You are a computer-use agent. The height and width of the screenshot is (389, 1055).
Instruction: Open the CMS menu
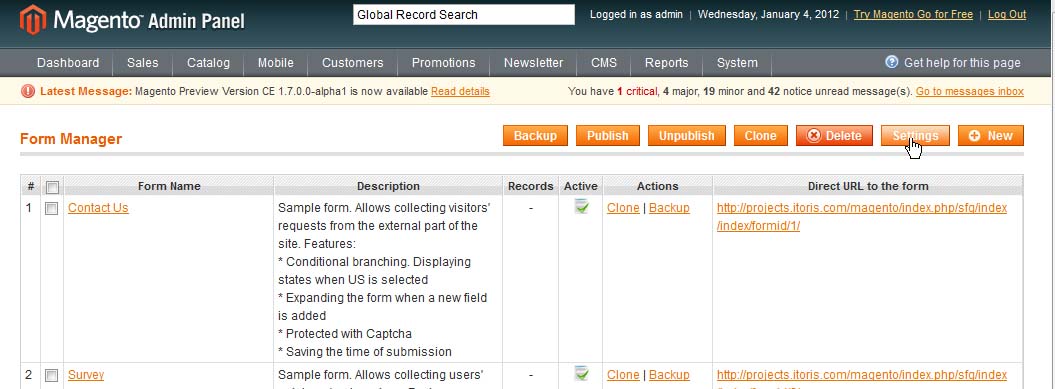point(604,63)
